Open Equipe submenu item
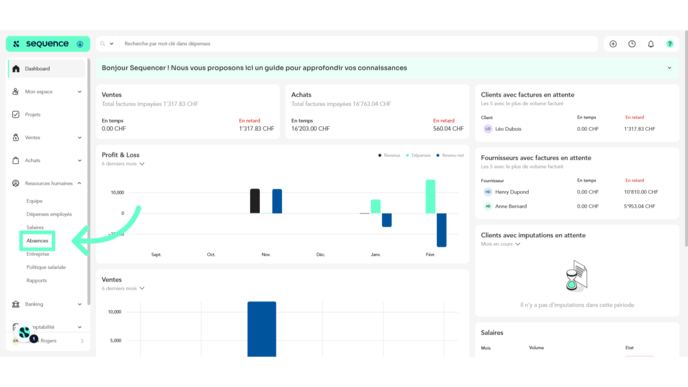 coord(34,201)
